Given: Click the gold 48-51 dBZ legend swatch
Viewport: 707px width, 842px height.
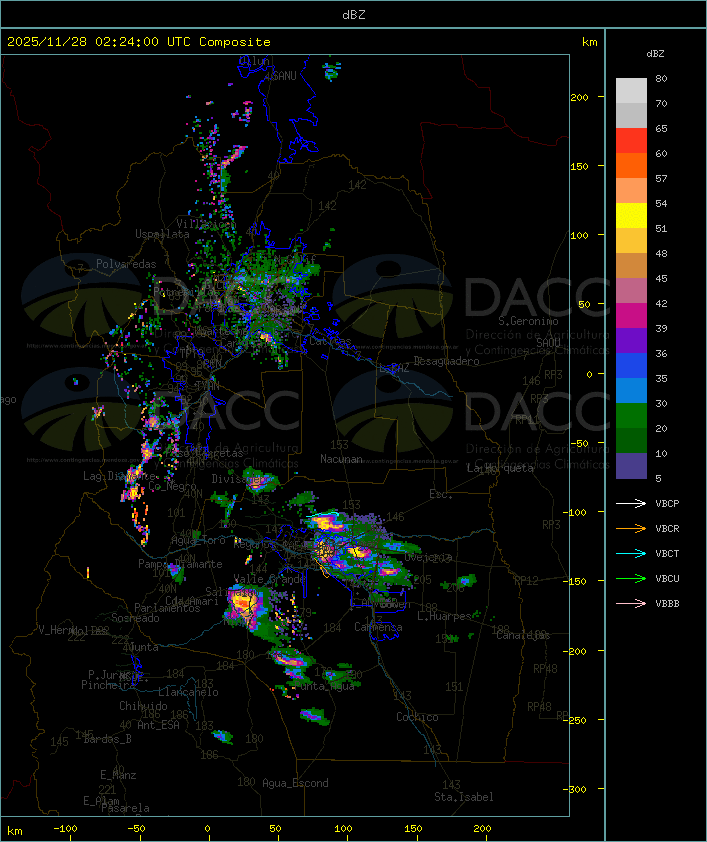Looking at the screenshot, I should (631, 241).
